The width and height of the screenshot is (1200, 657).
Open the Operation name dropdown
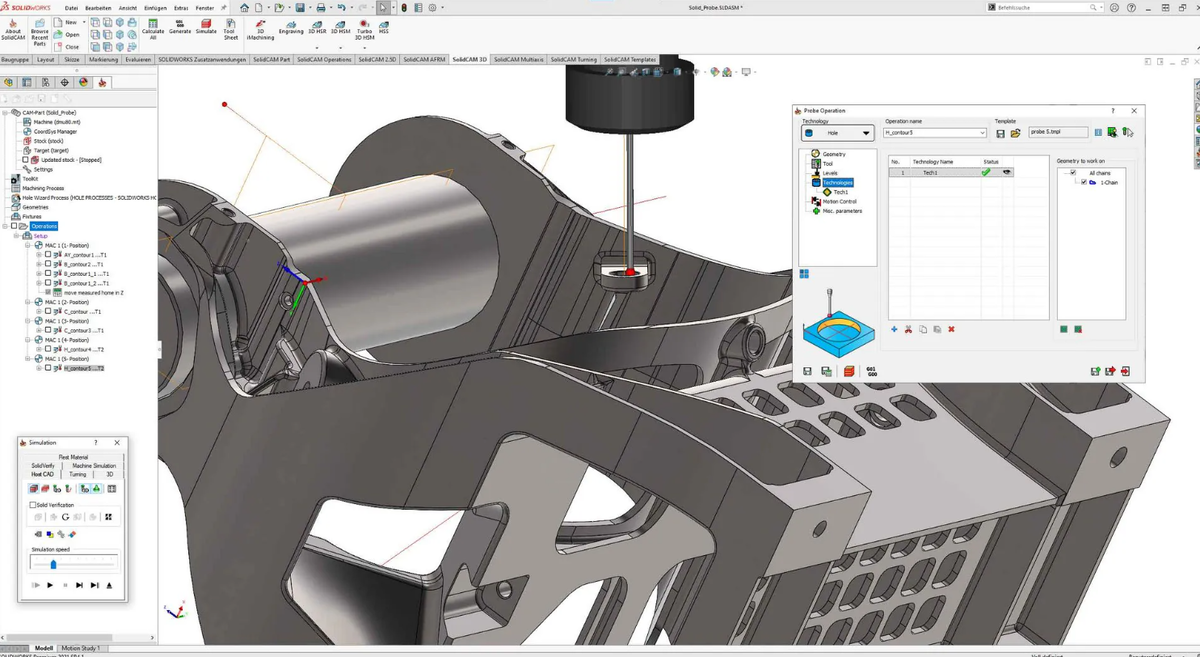click(982, 133)
